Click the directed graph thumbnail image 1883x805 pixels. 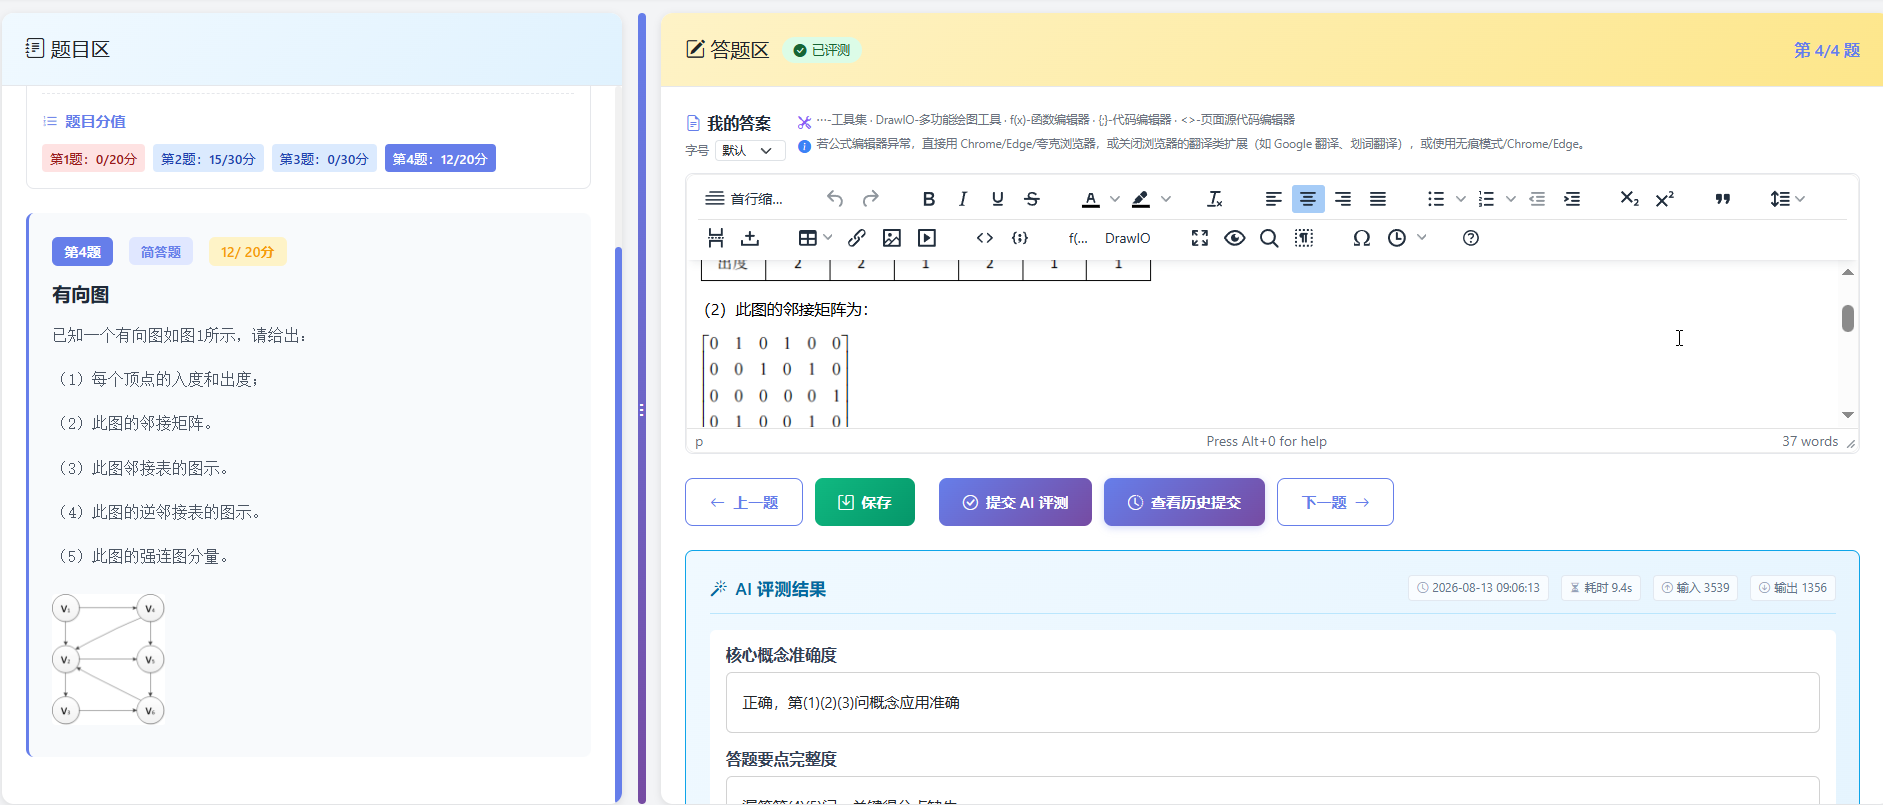tap(108, 660)
